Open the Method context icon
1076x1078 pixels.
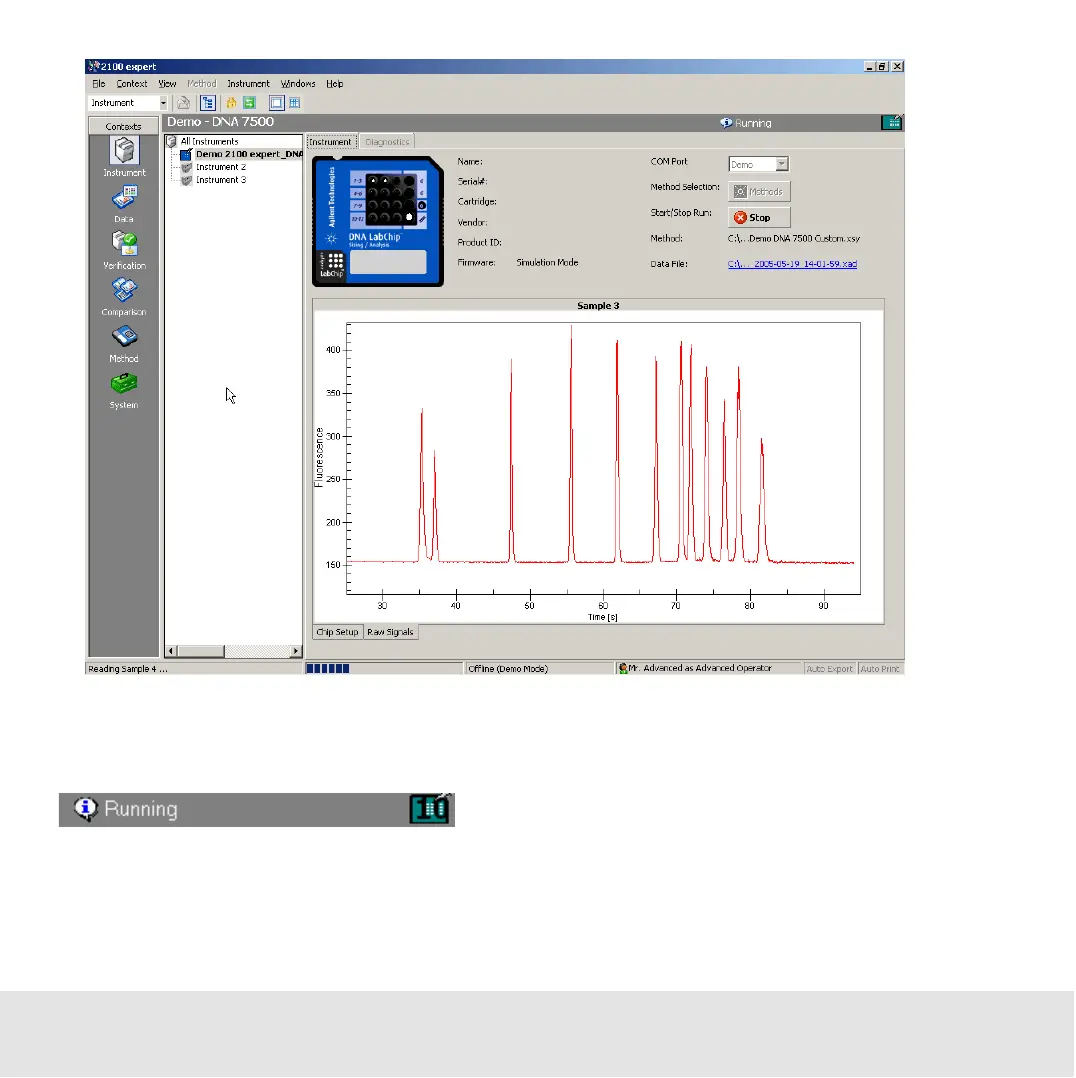tap(124, 336)
